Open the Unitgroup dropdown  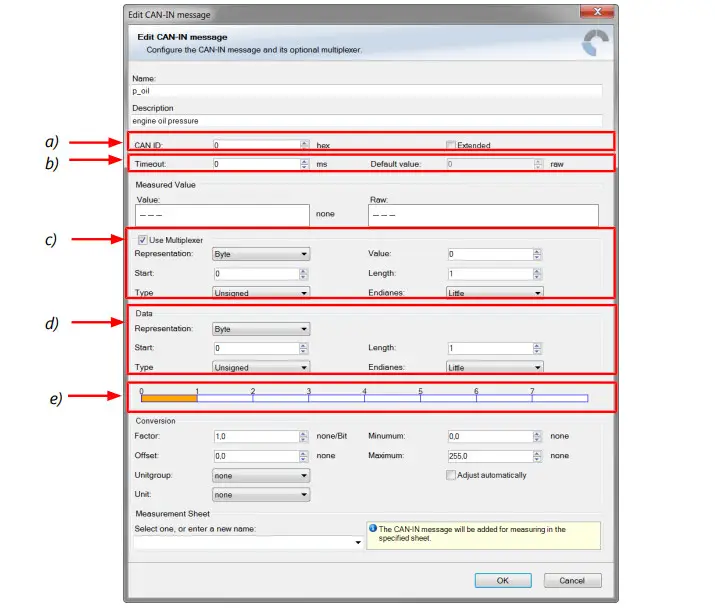coord(261,476)
